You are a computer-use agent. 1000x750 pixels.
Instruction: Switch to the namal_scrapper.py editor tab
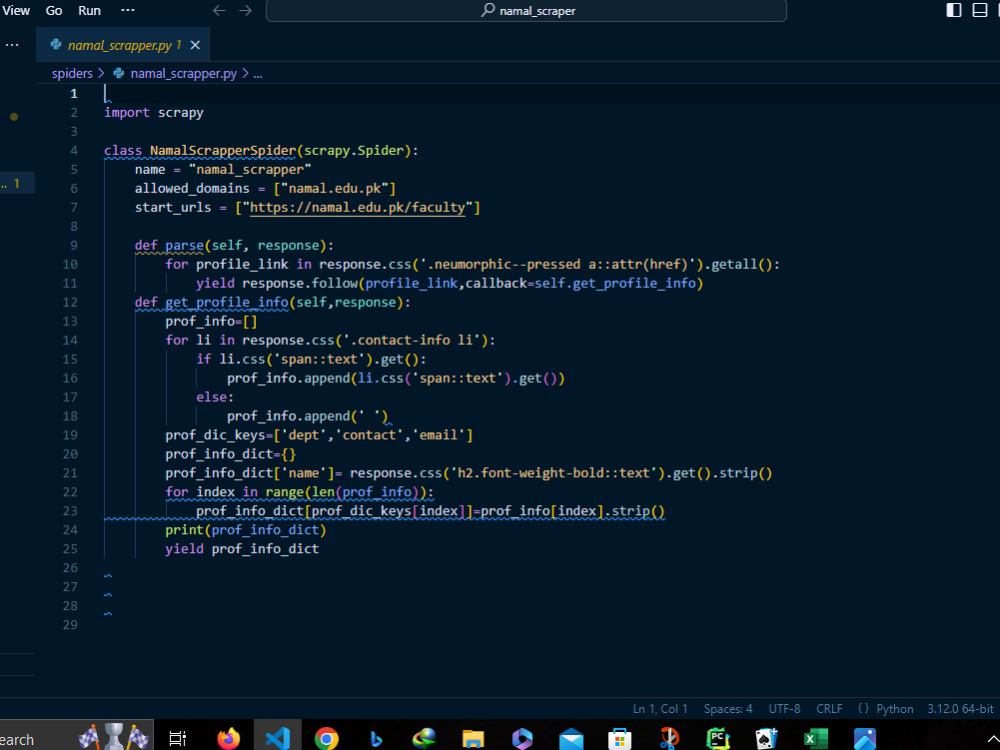click(x=123, y=45)
